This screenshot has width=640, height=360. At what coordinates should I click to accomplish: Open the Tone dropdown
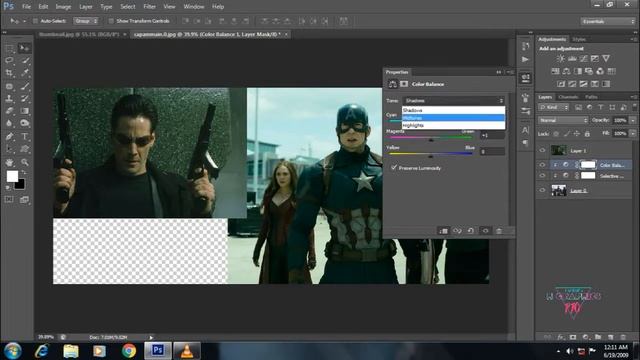(453, 101)
